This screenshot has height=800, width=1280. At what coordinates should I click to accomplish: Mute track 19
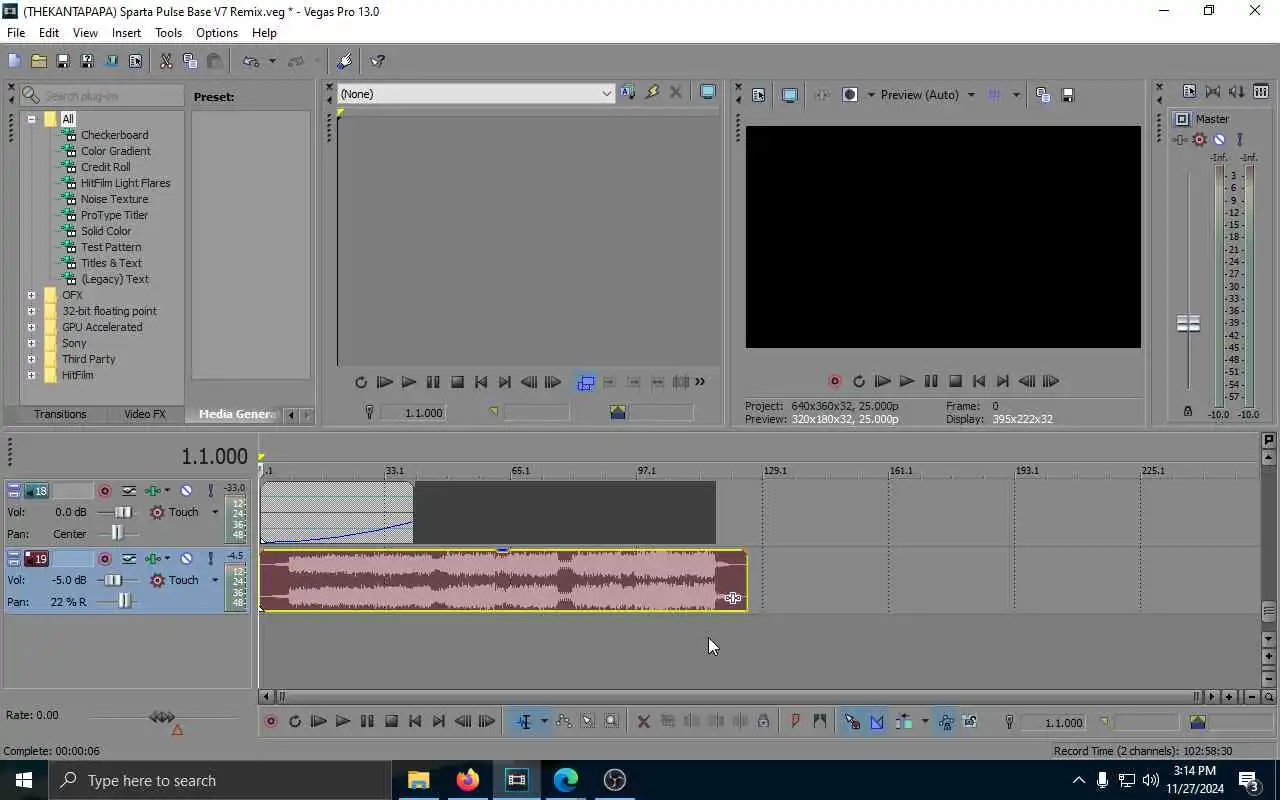click(186, 559)
